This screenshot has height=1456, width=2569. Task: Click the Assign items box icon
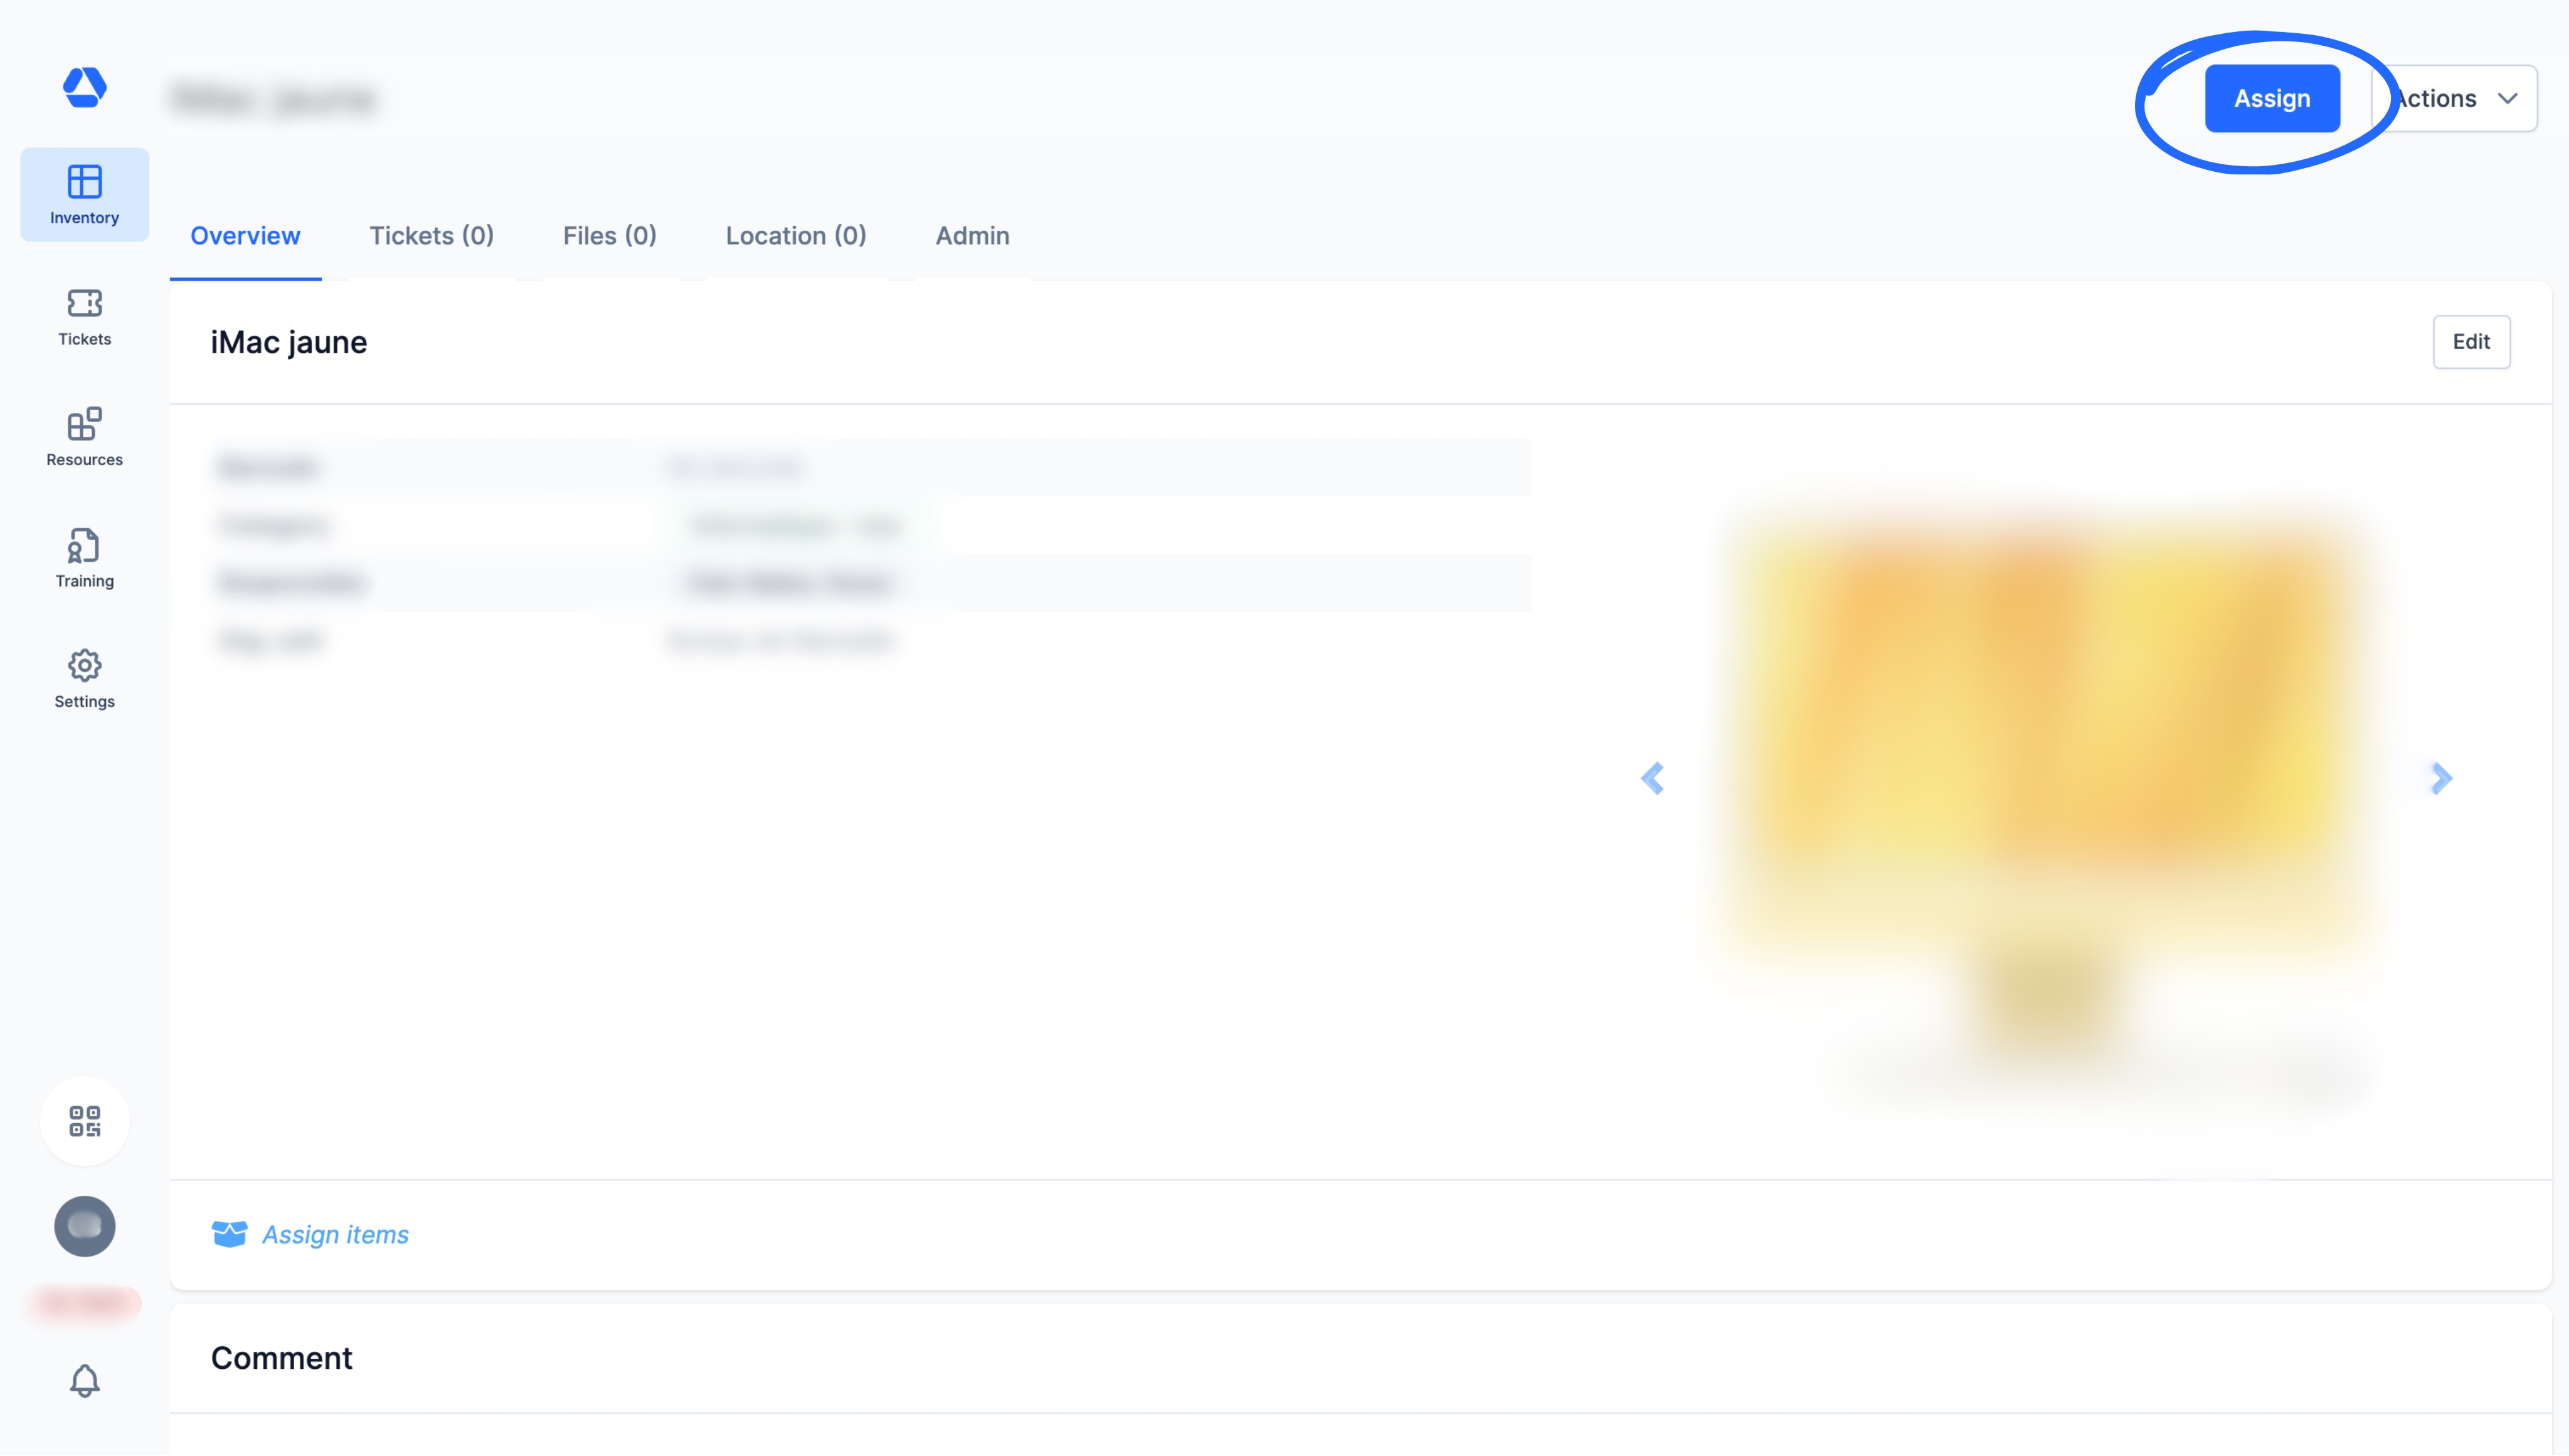tap(229, 1234)
